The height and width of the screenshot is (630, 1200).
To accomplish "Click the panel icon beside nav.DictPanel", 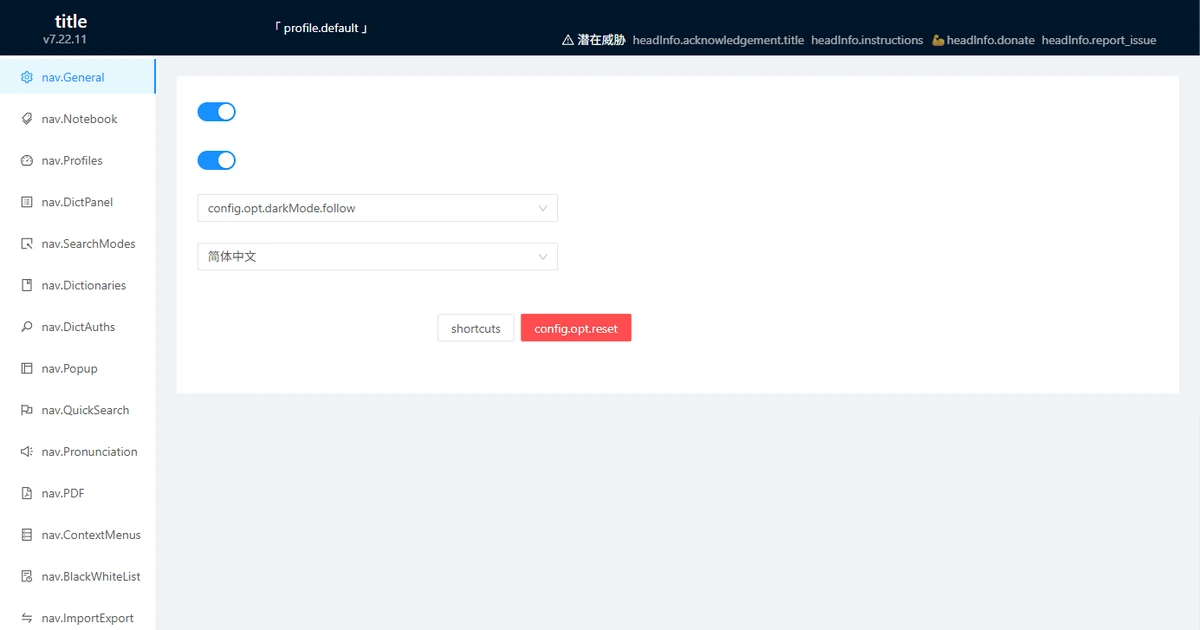I will pyautogui.click(x=27, y=202).
